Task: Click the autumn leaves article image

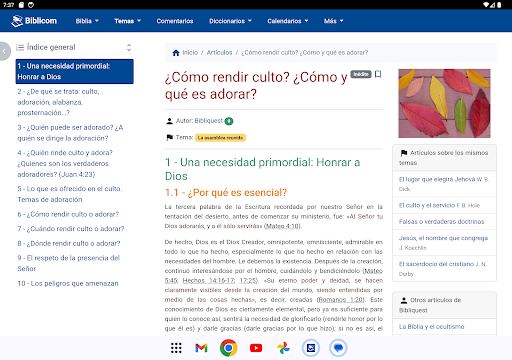Action: 444,103
